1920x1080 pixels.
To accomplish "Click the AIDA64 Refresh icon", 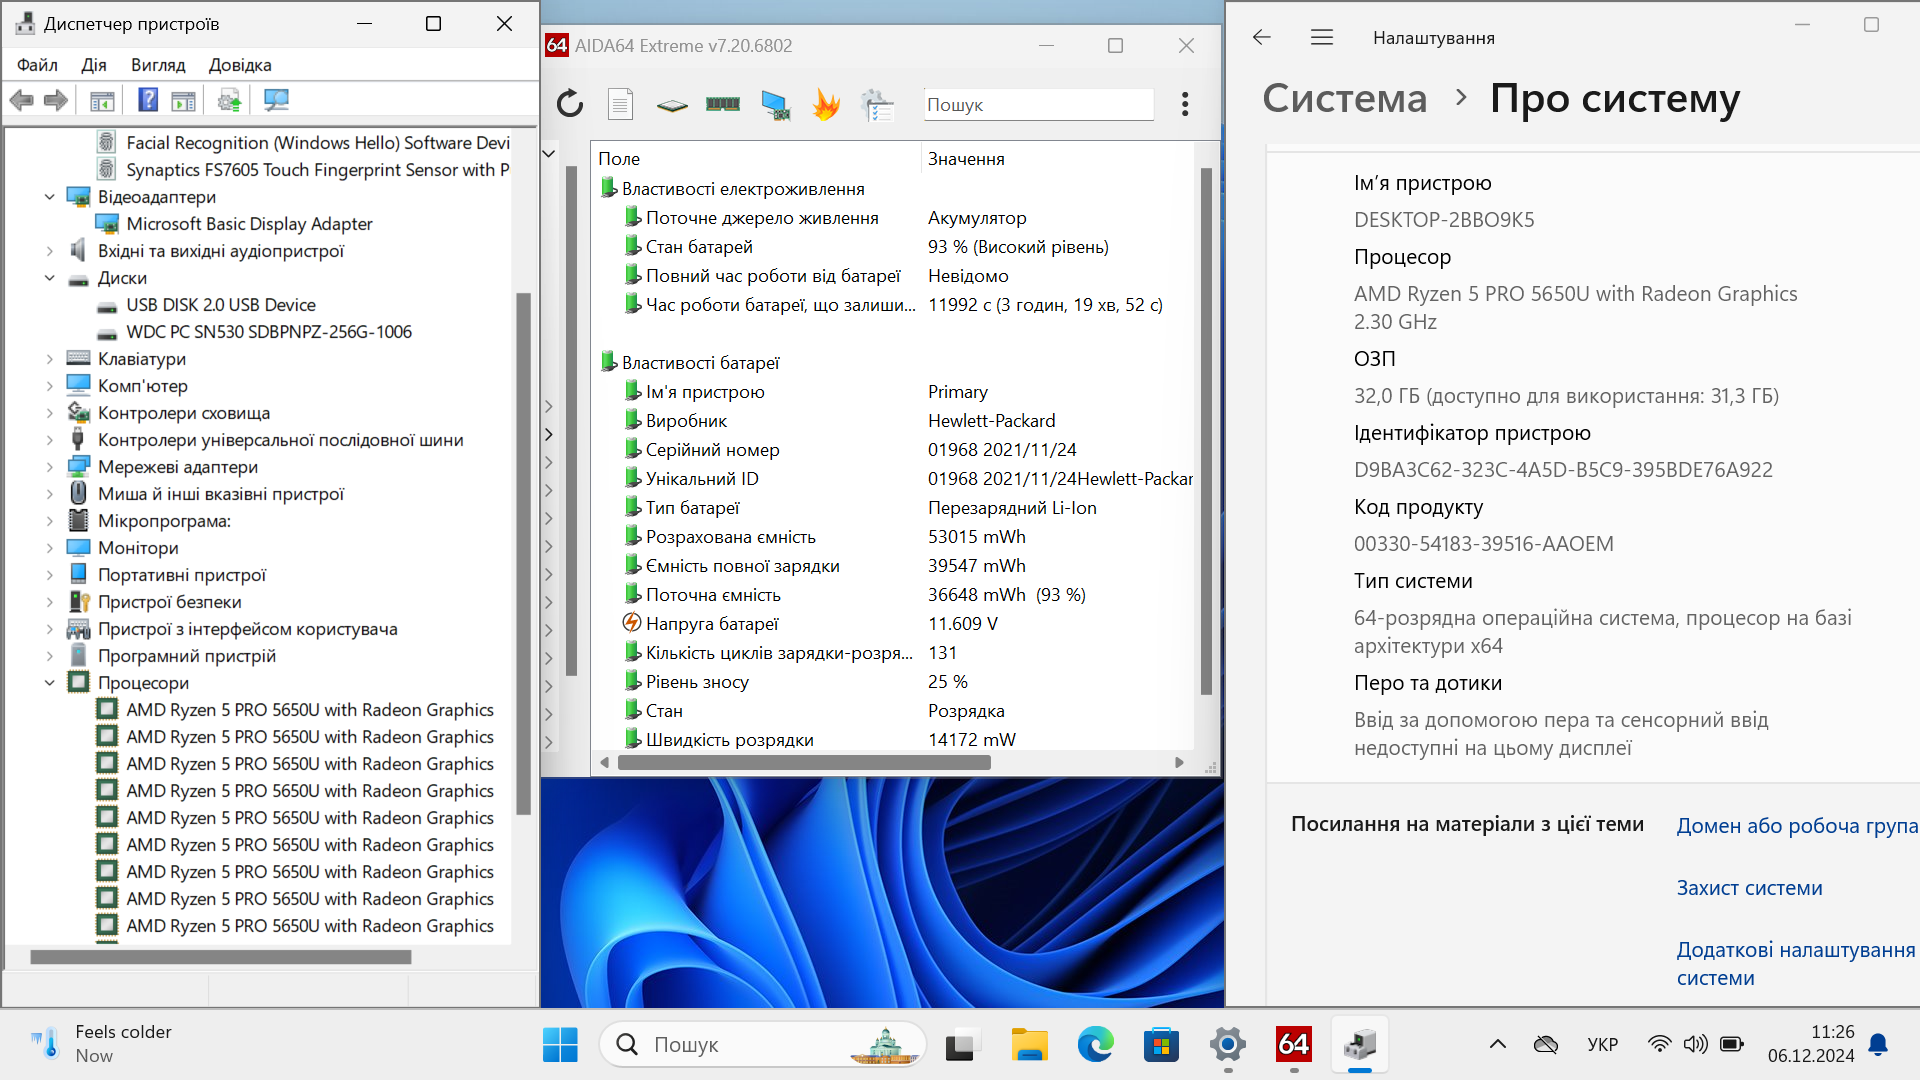I will 570,104.
